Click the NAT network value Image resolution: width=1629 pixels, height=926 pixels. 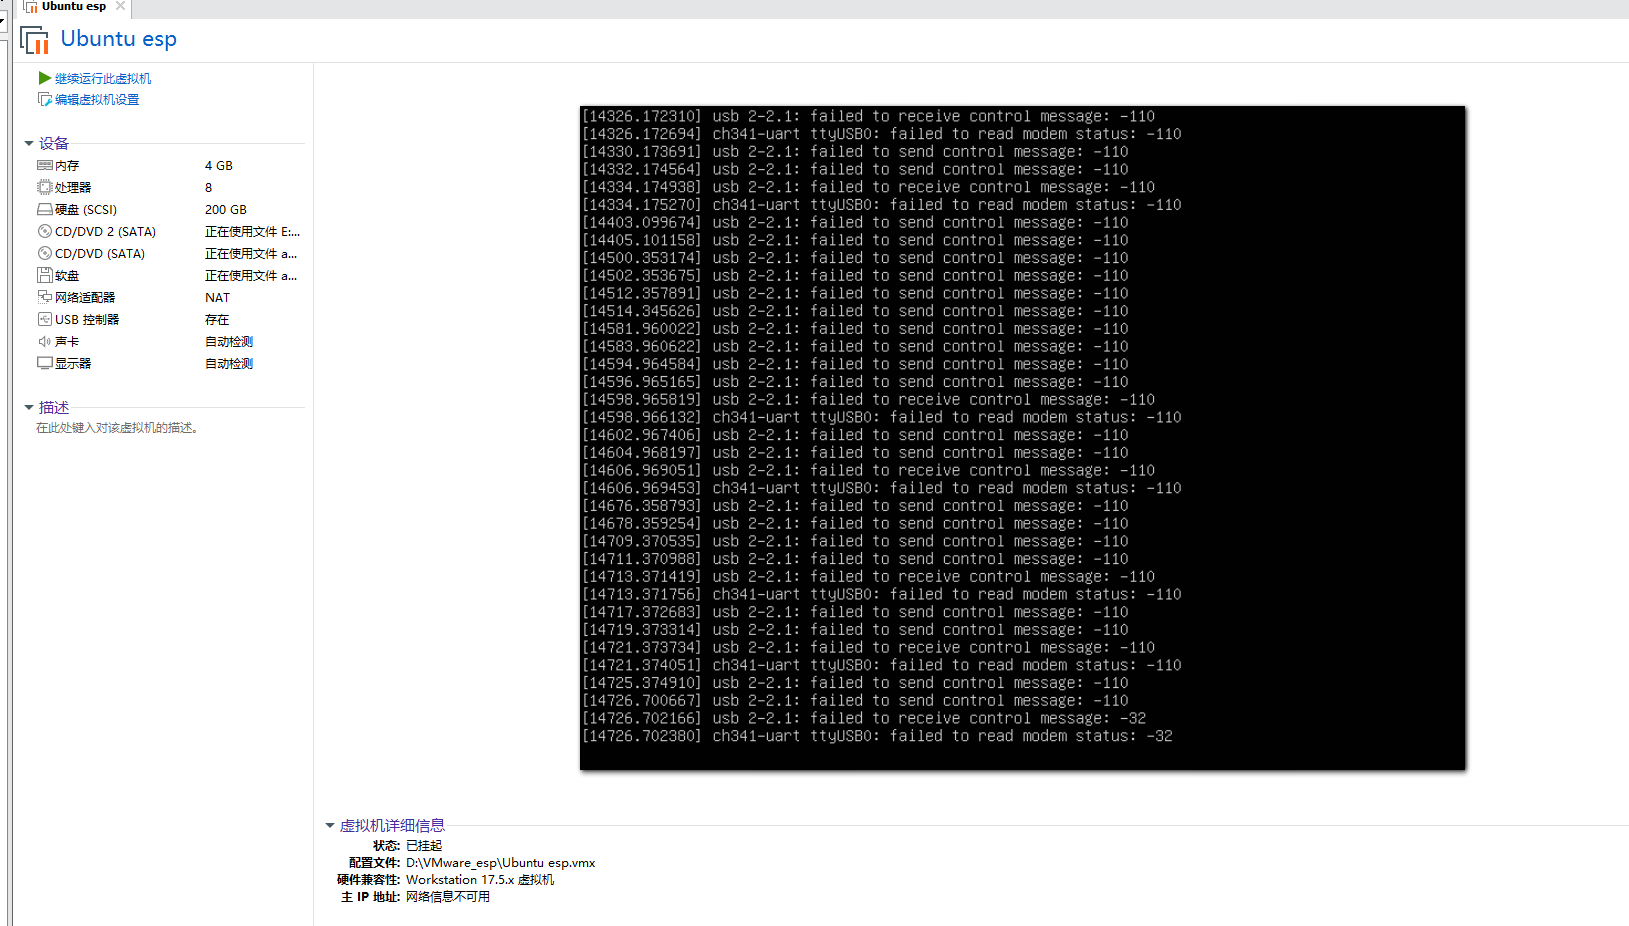click(x=217, y=297)
